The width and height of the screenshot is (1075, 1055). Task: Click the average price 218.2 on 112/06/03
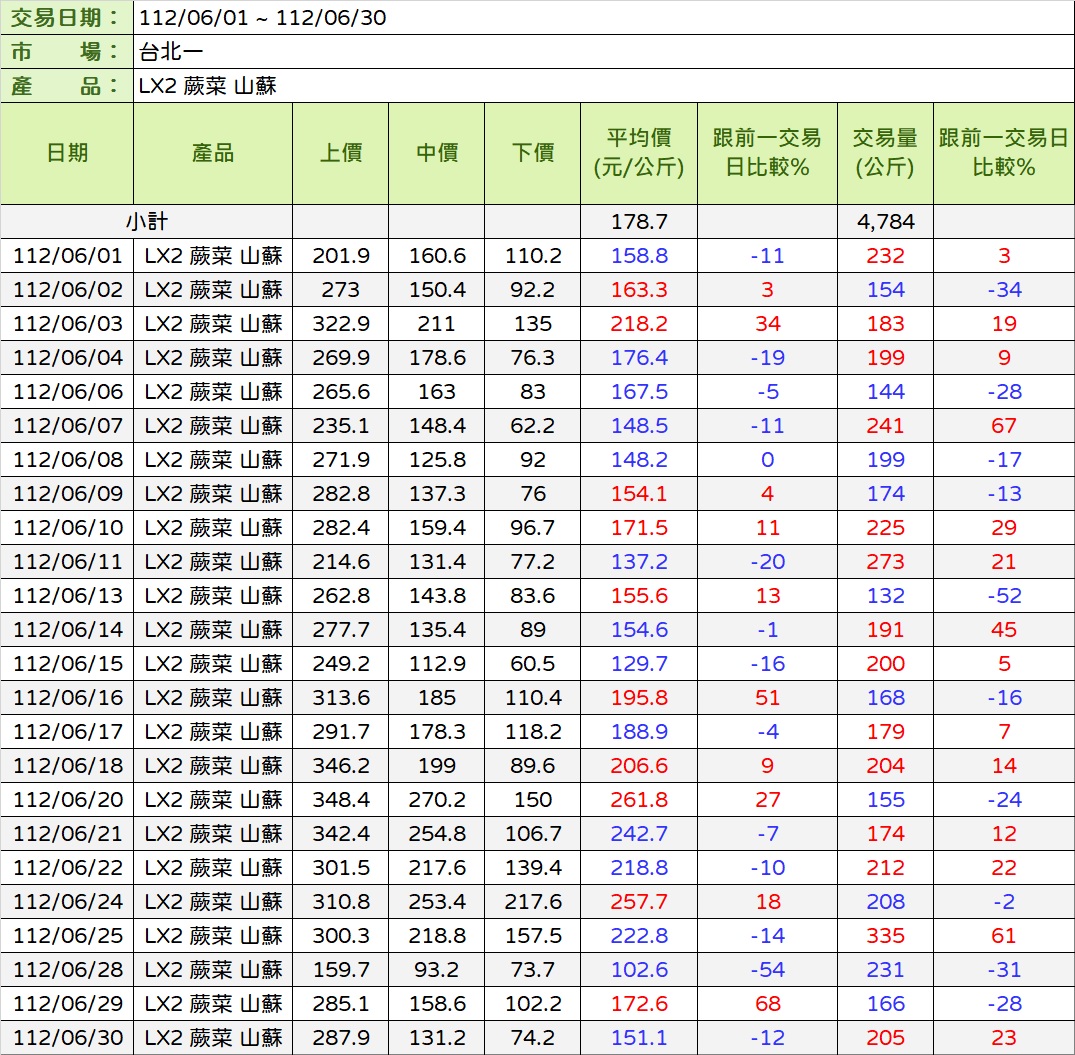point(639,324)
